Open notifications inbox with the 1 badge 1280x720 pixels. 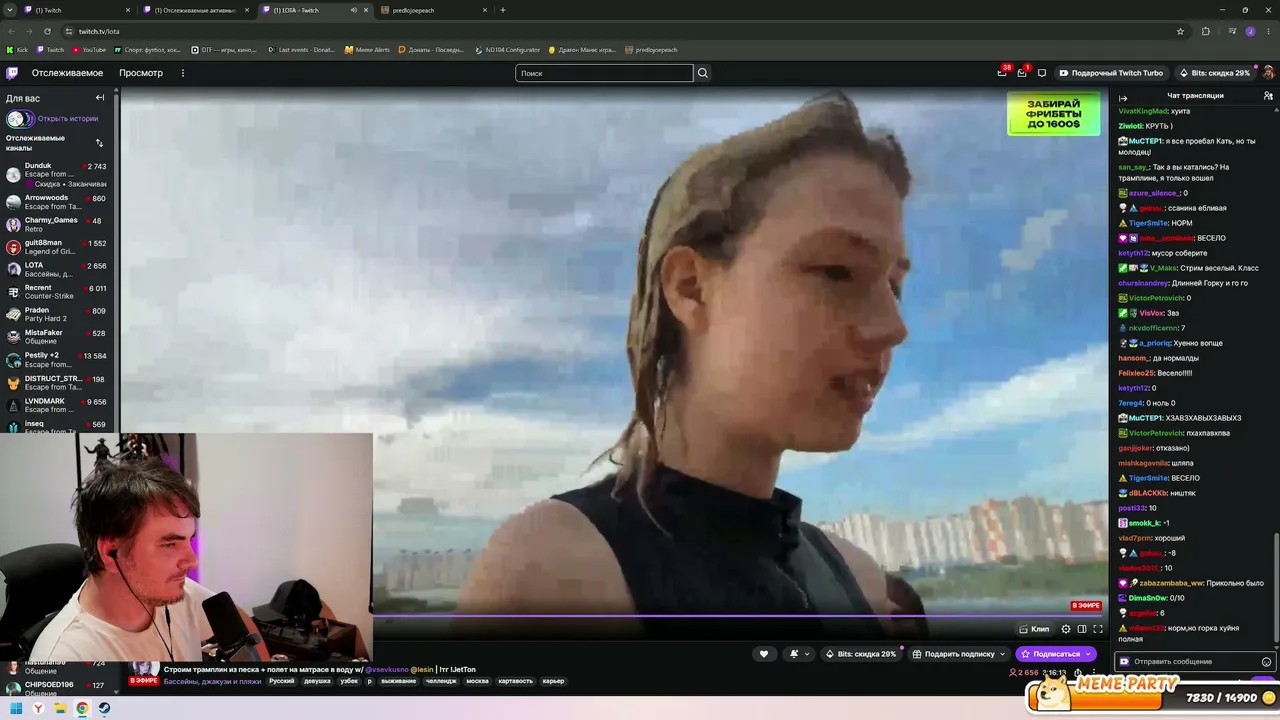point(1022,73)
